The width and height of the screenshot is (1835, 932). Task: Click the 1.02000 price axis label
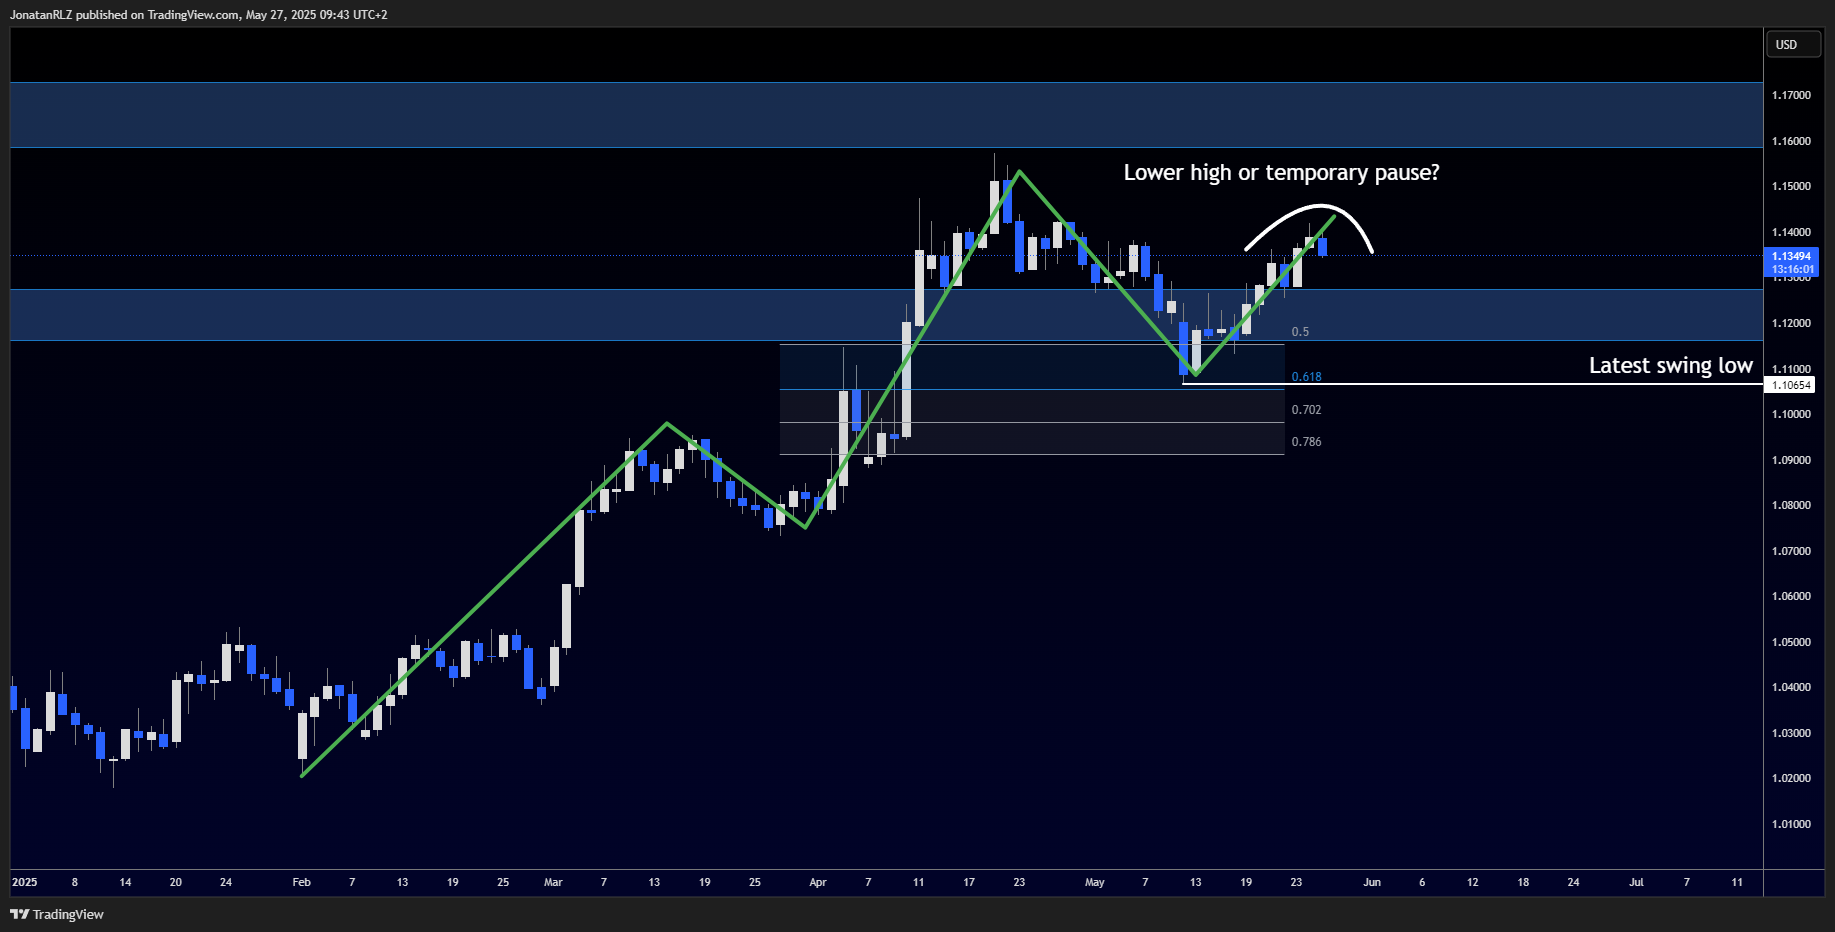click(x=1791, y=778)
